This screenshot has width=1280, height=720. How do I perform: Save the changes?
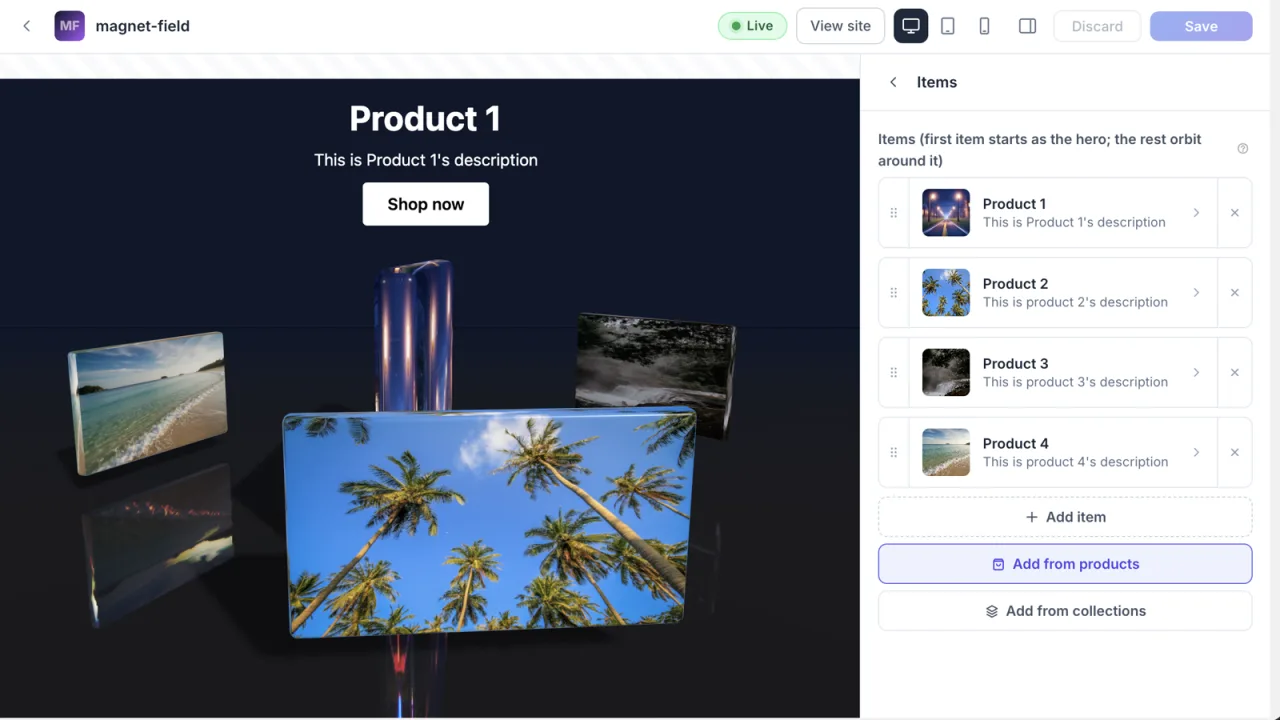pos(1201,26)
